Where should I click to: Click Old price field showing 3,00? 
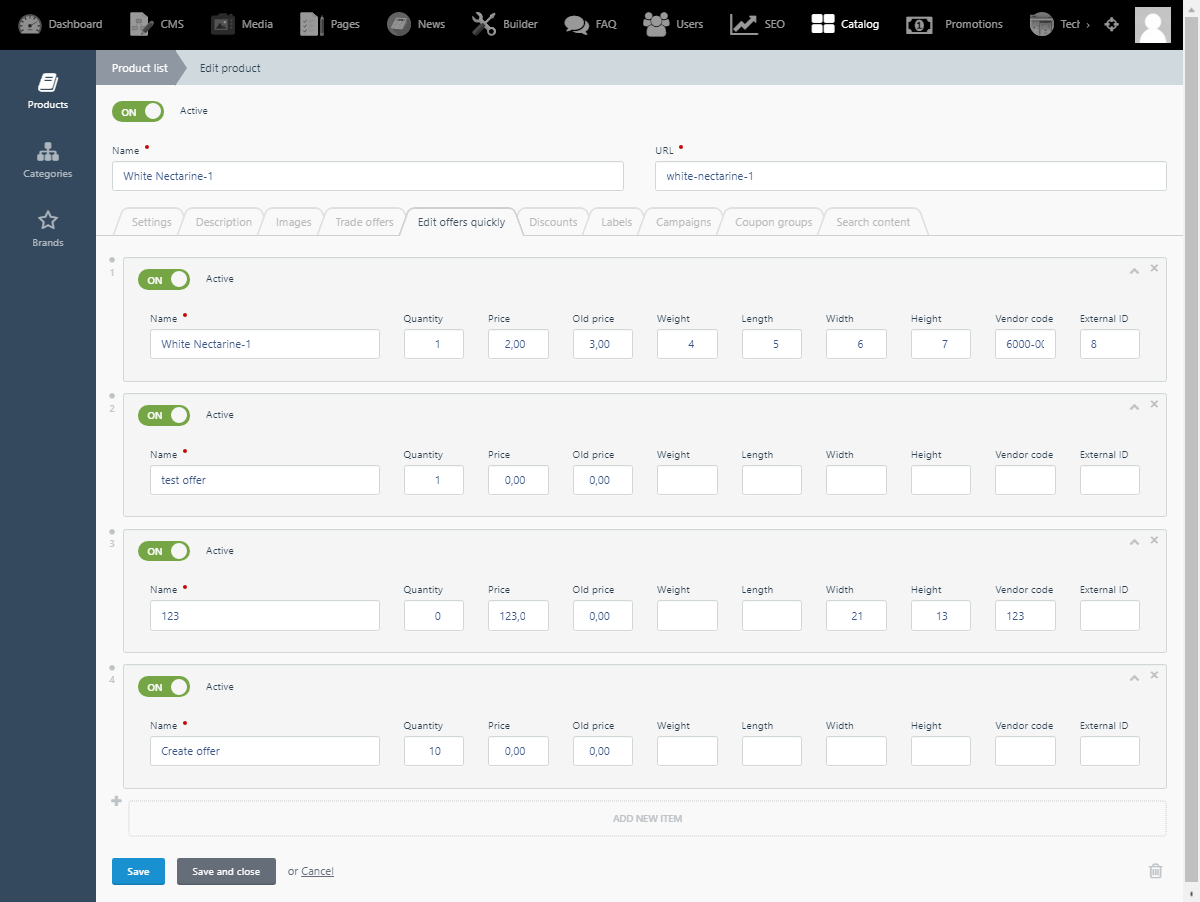pos(603,344)
